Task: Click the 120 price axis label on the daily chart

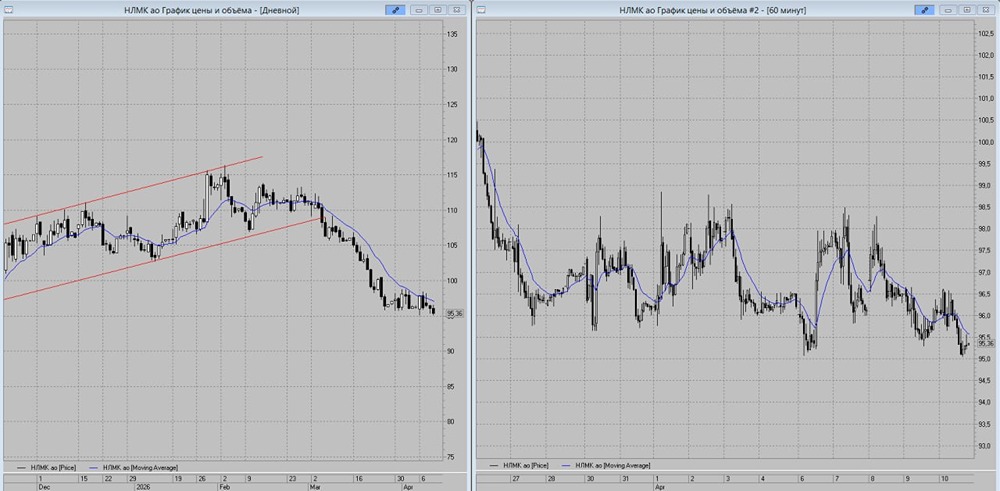Action: pyautogui.click(x=452, y=140)
